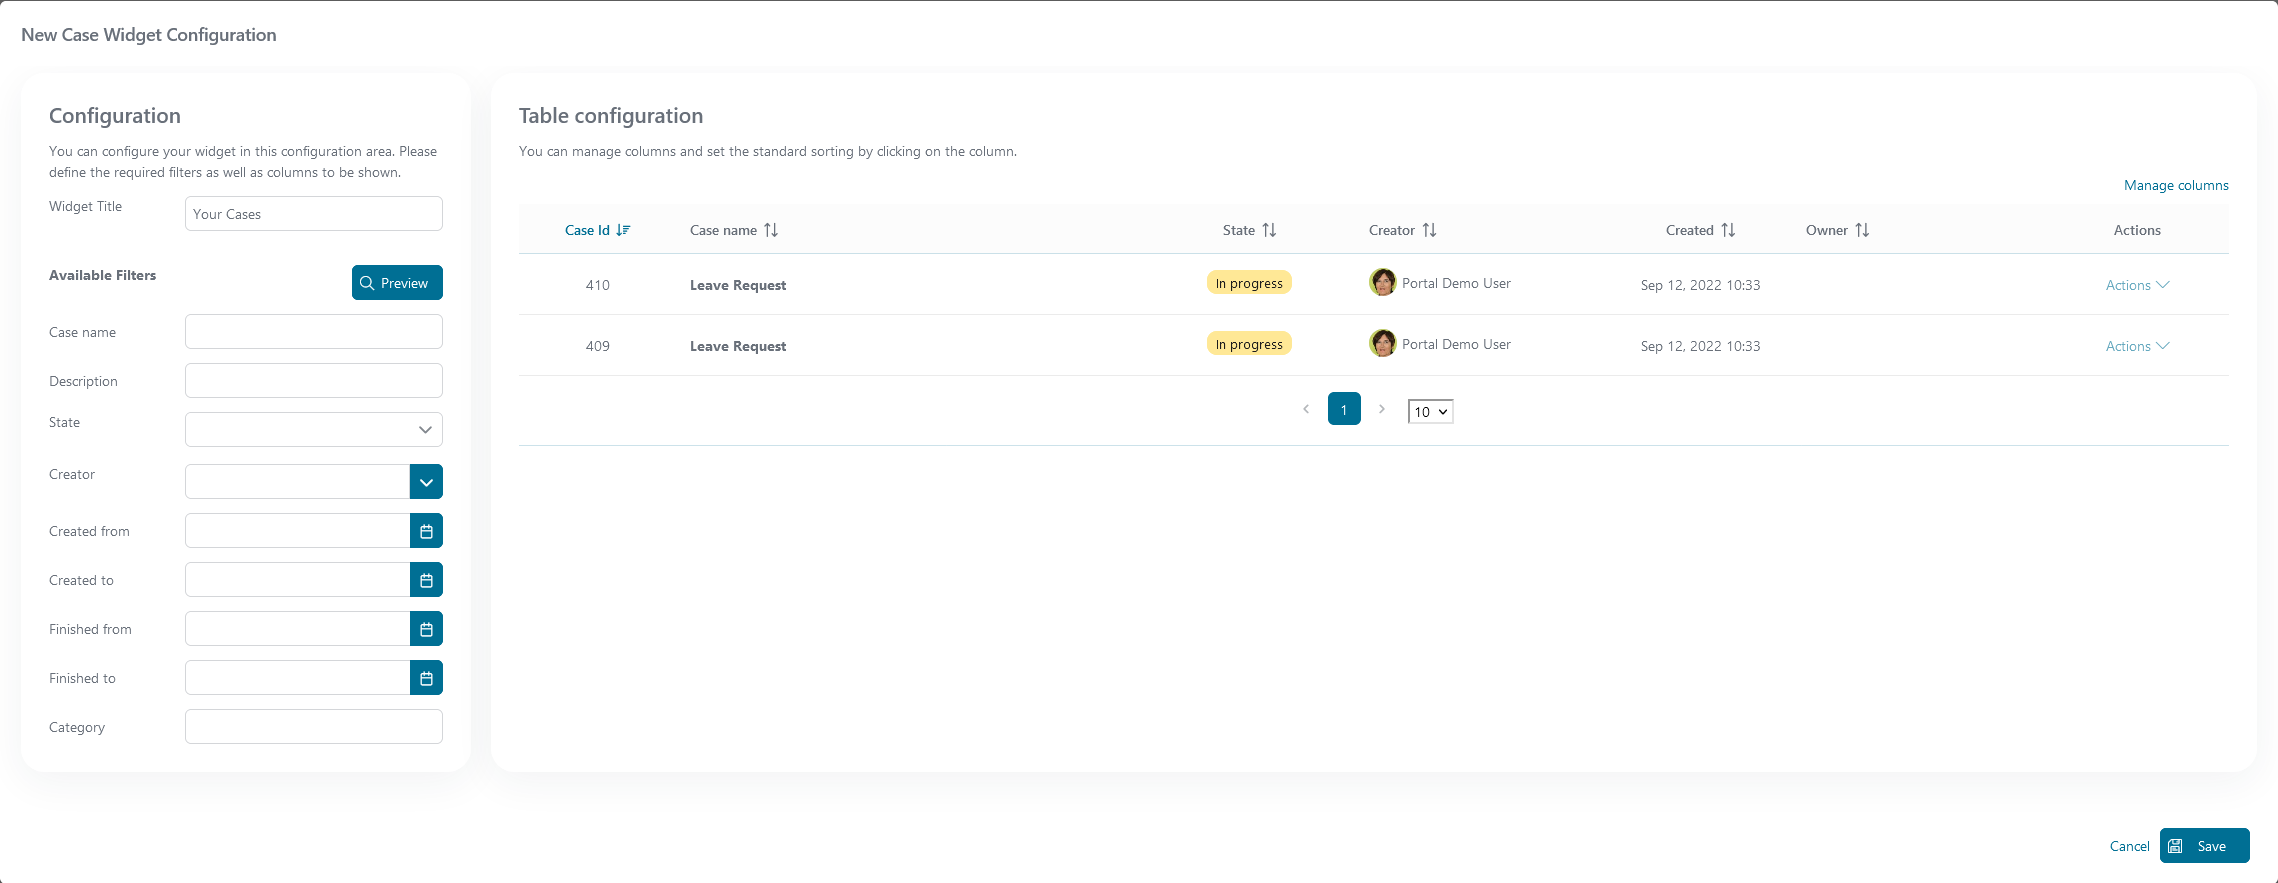Viewport: 2278px width, 883px height.
Task: Open Manage columns link
Action: pos(2176,185)
